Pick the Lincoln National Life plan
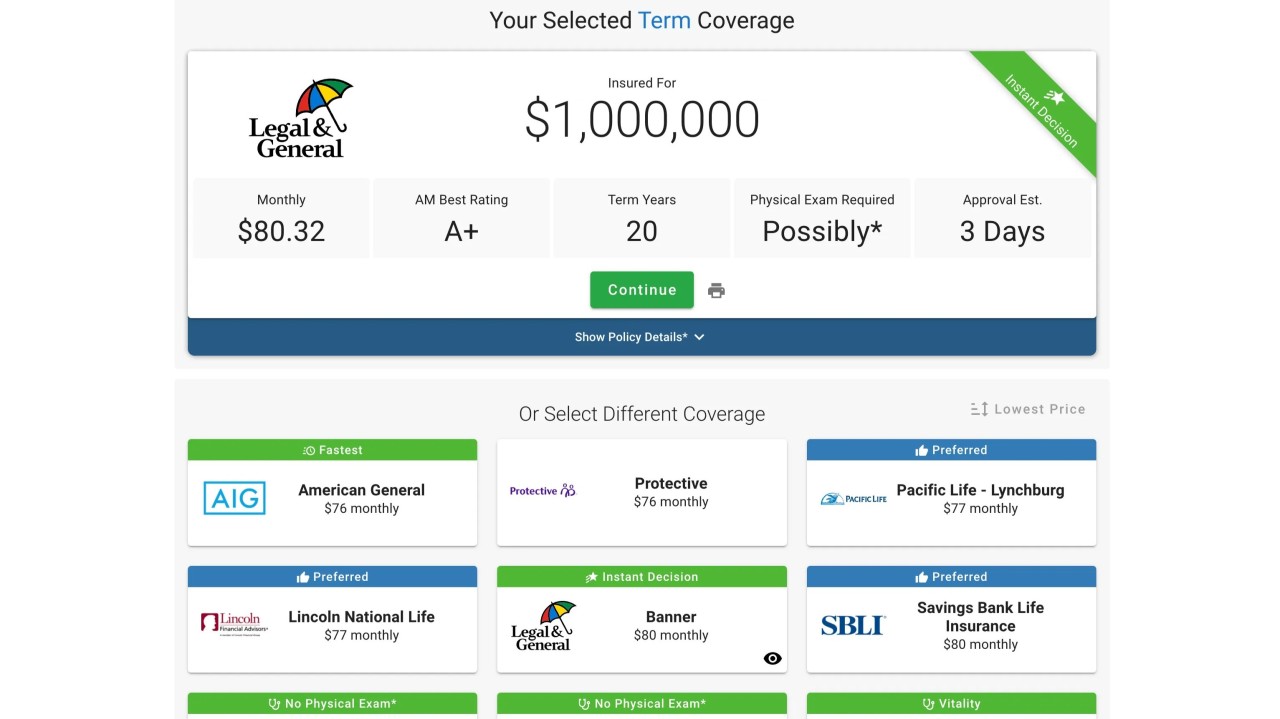 [361, 625]
